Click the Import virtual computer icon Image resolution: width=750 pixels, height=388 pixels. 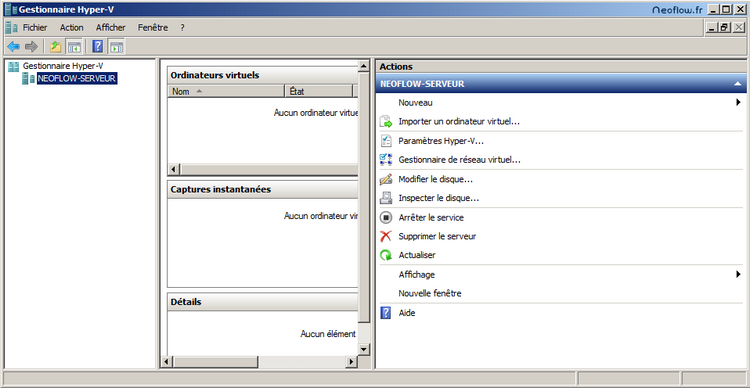[386, 122]
